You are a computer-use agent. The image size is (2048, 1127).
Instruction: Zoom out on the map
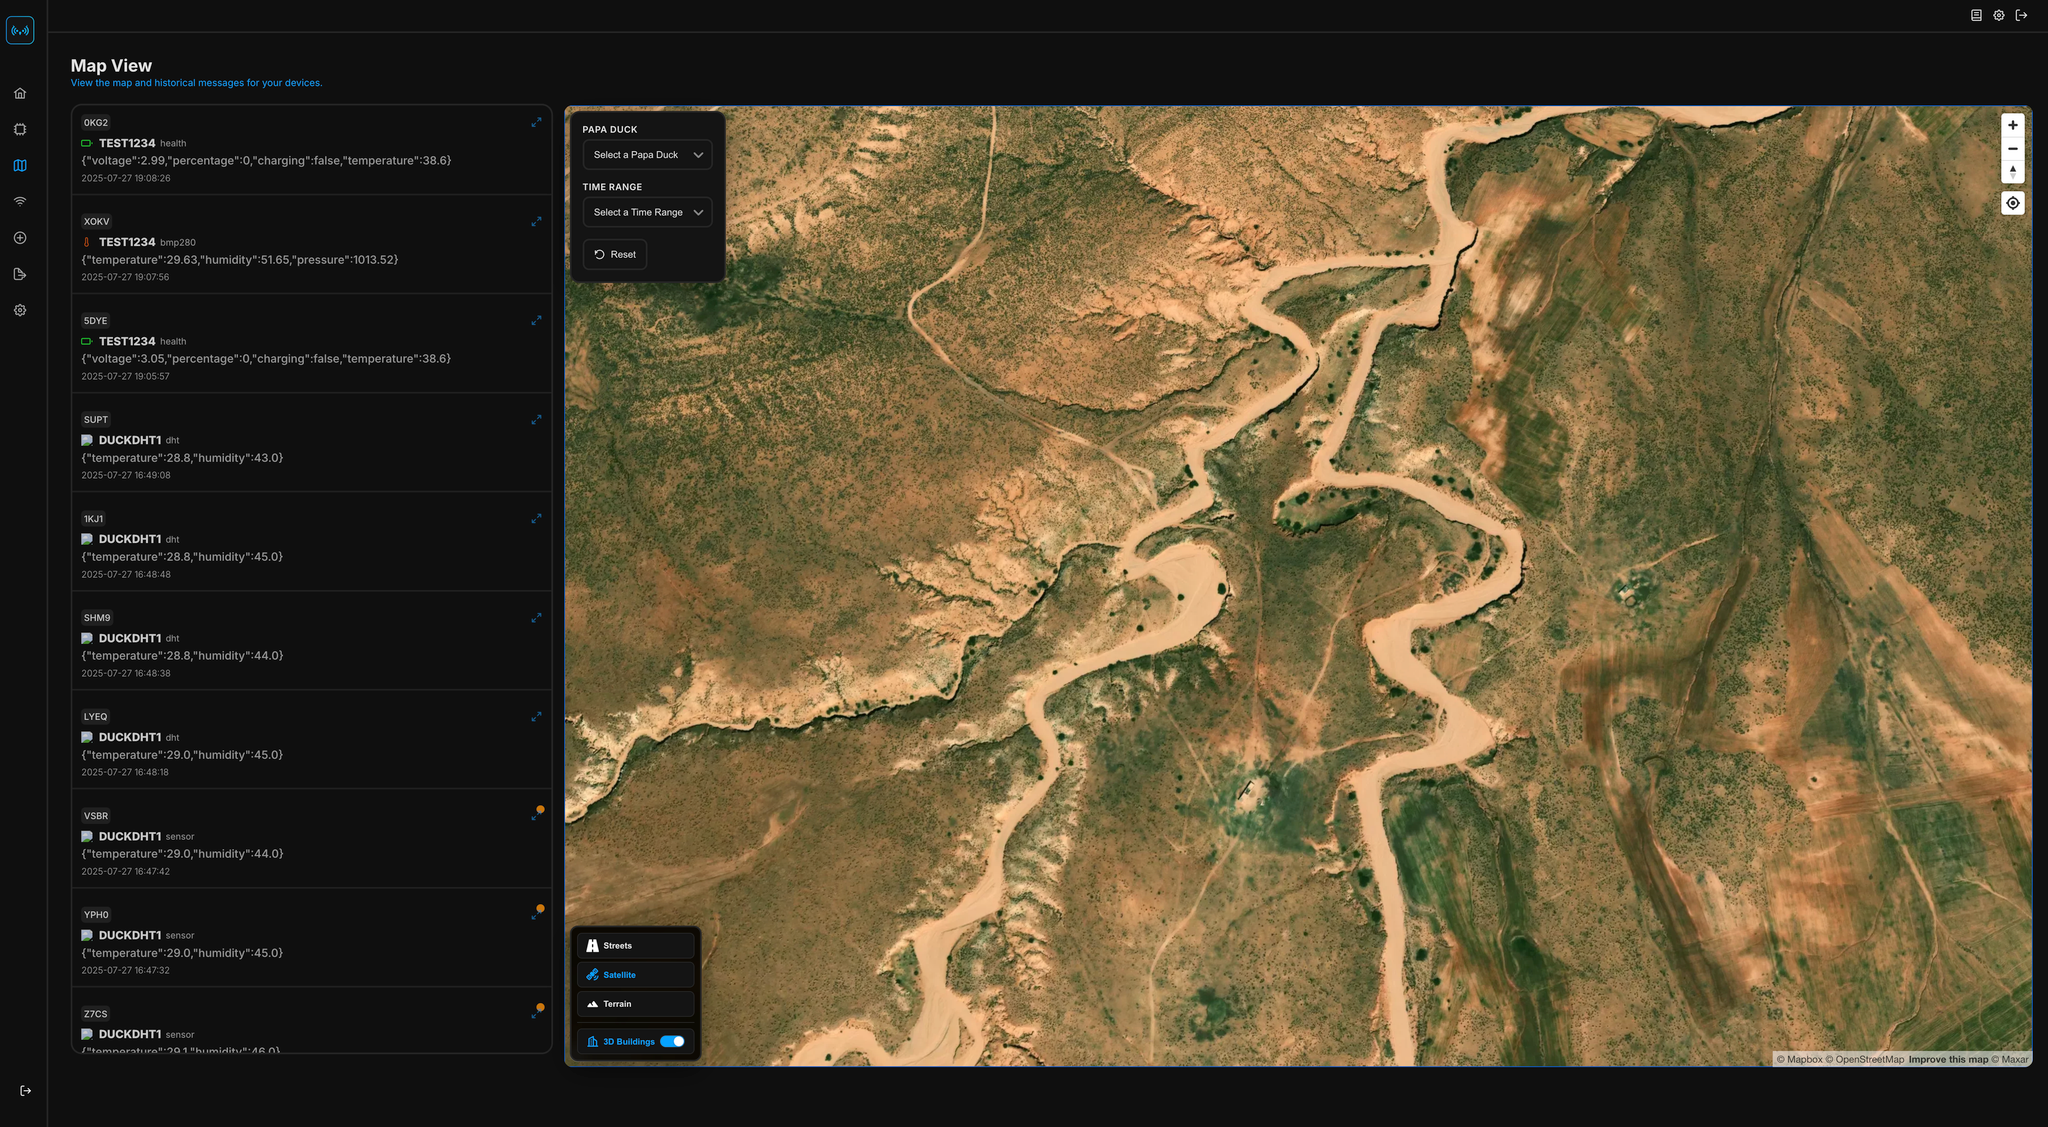tap(2012, 148)
